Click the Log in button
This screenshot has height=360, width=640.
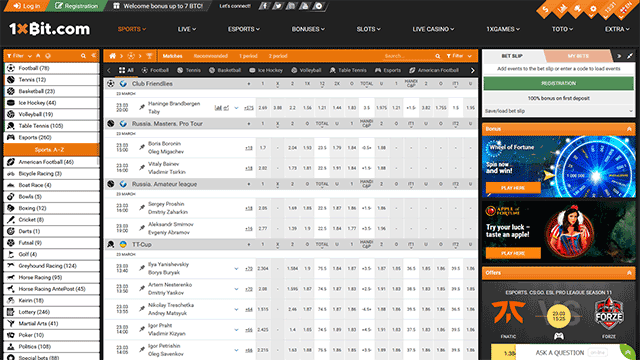27,6
